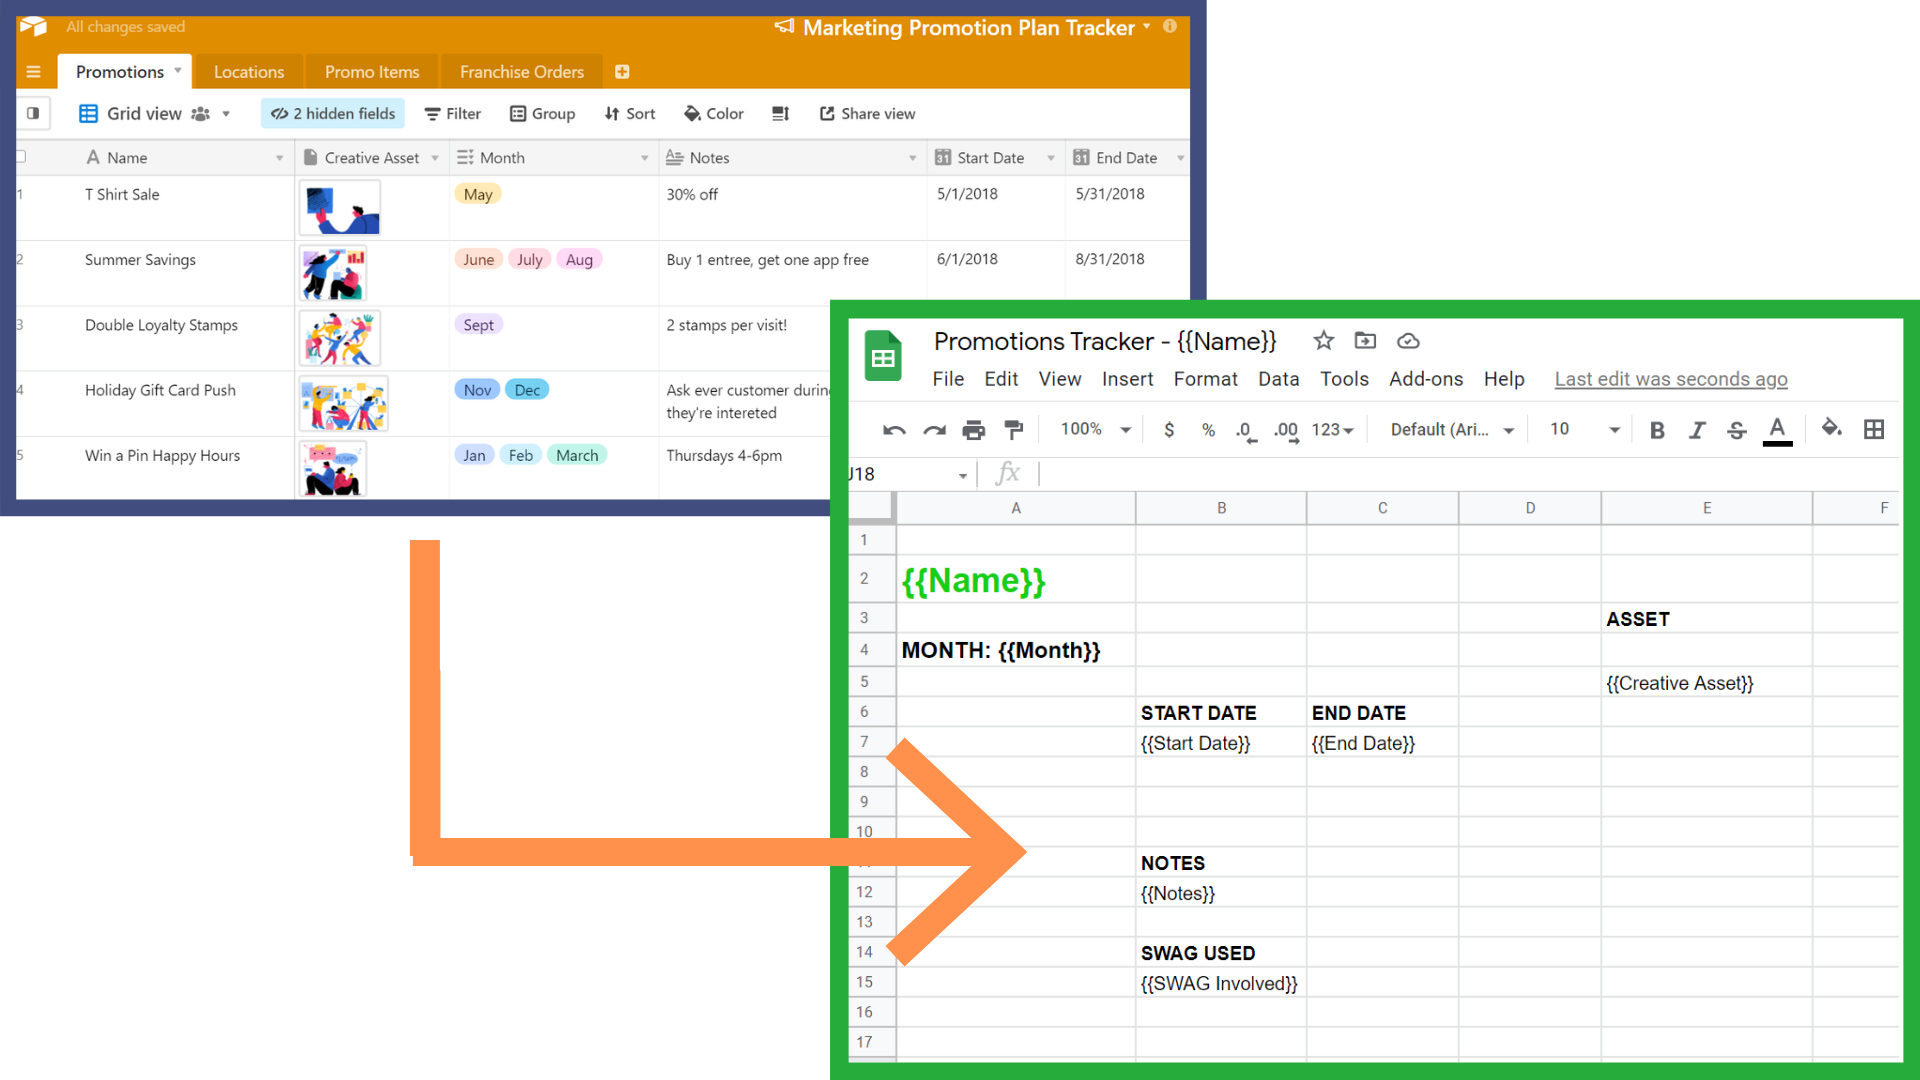
Task: Toggle italic formatting in Sheets
Action: pos(1697,429)
